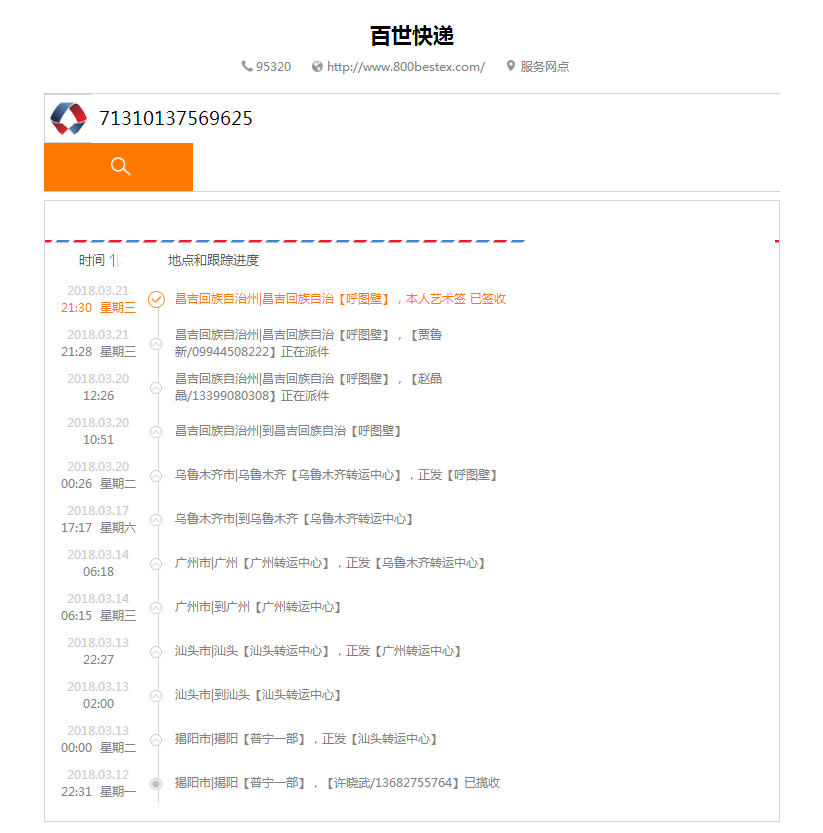This screenshot has height=833, width=823.
Task: Click the 地点和跟踪进度 column header
Action: pyautogui.click(x=214, y=260)
